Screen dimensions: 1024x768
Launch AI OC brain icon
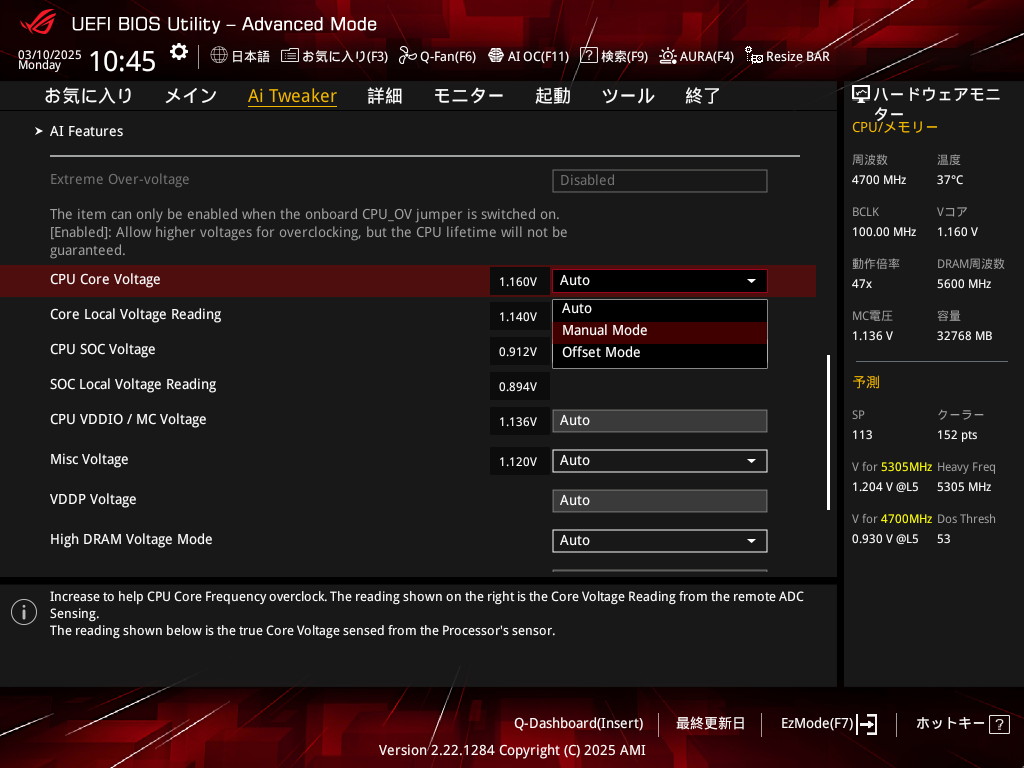[496, 56]
